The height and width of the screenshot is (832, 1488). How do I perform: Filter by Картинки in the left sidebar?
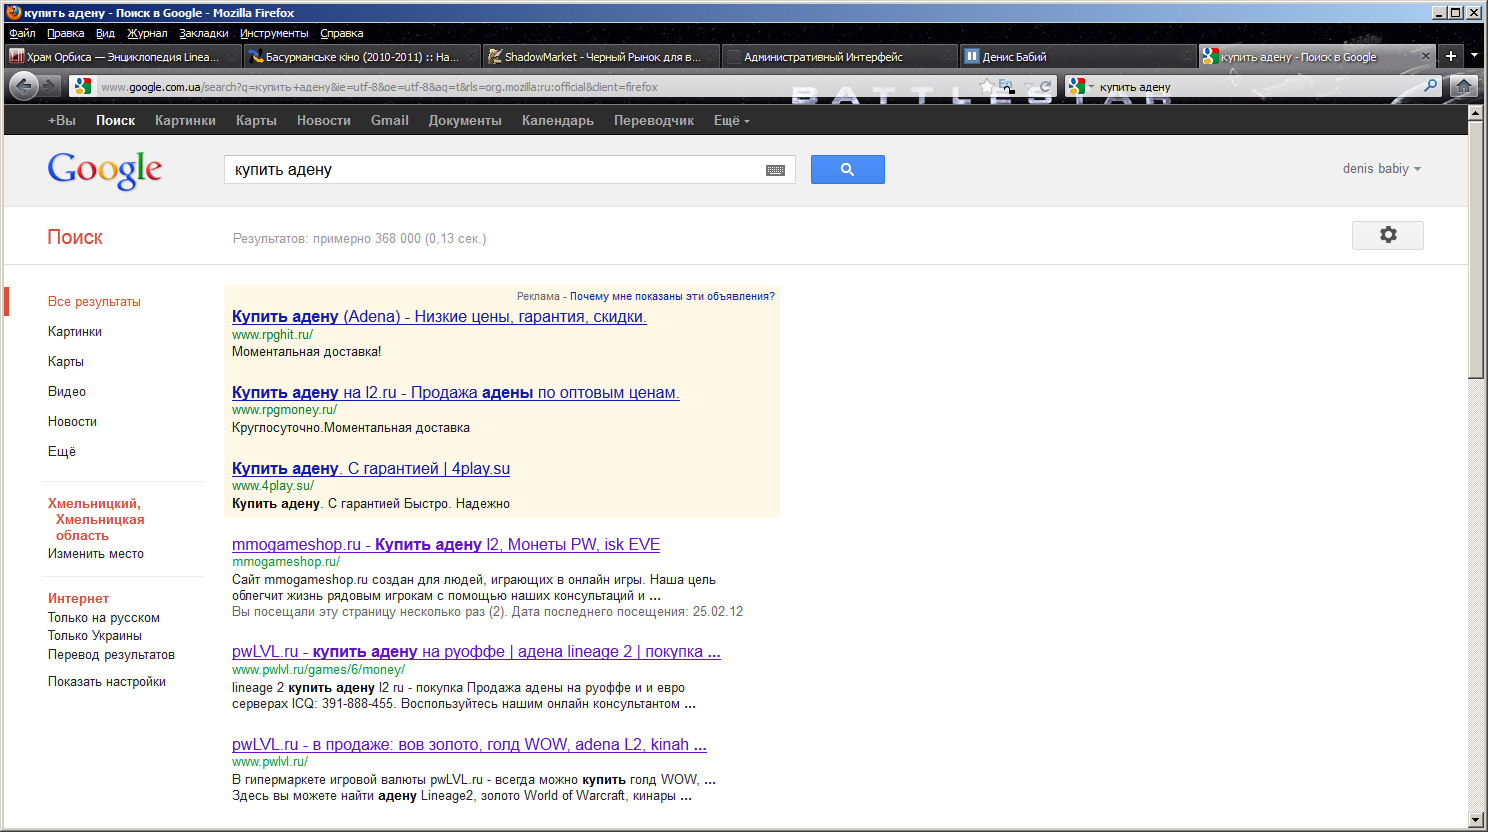pos(75,331)
